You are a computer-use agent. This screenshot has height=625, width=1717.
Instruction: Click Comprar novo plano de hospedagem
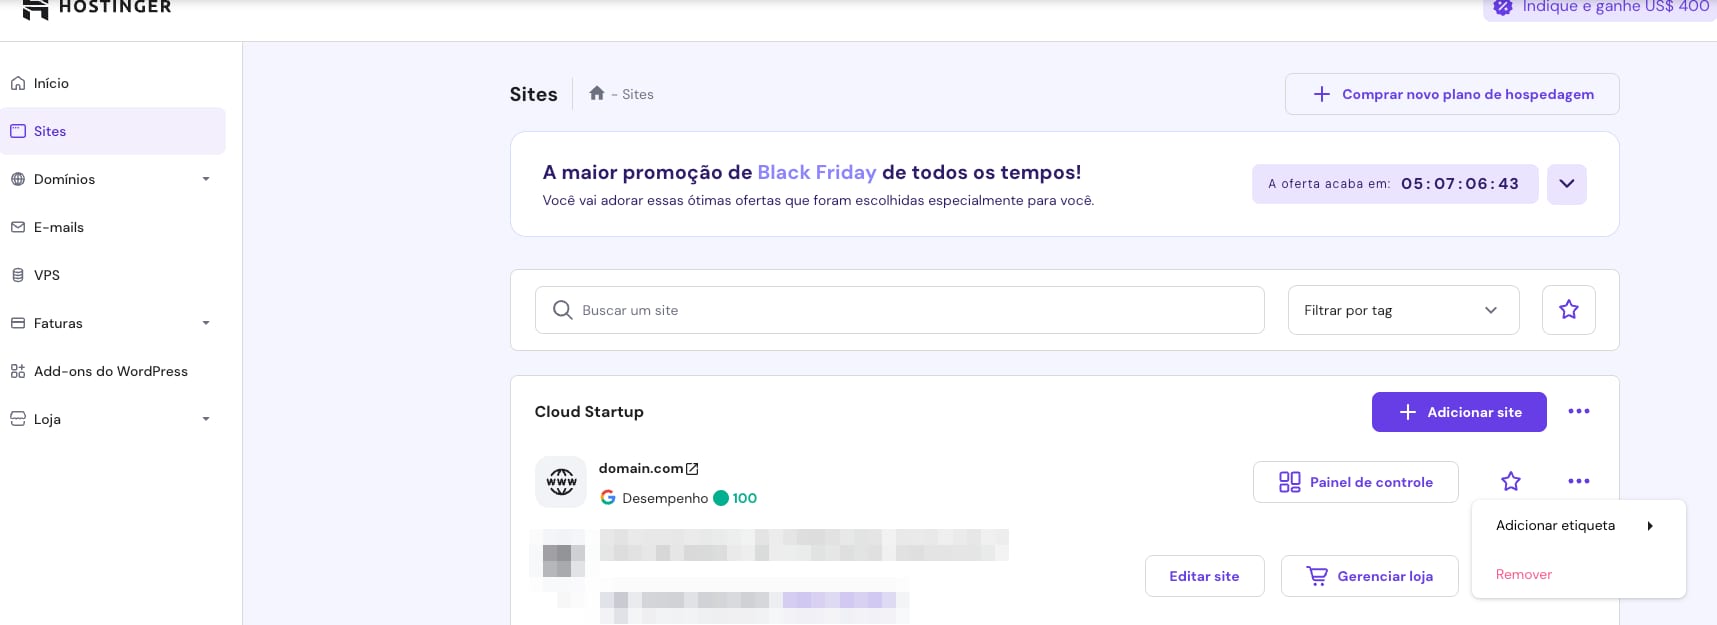pos(1451,94)
